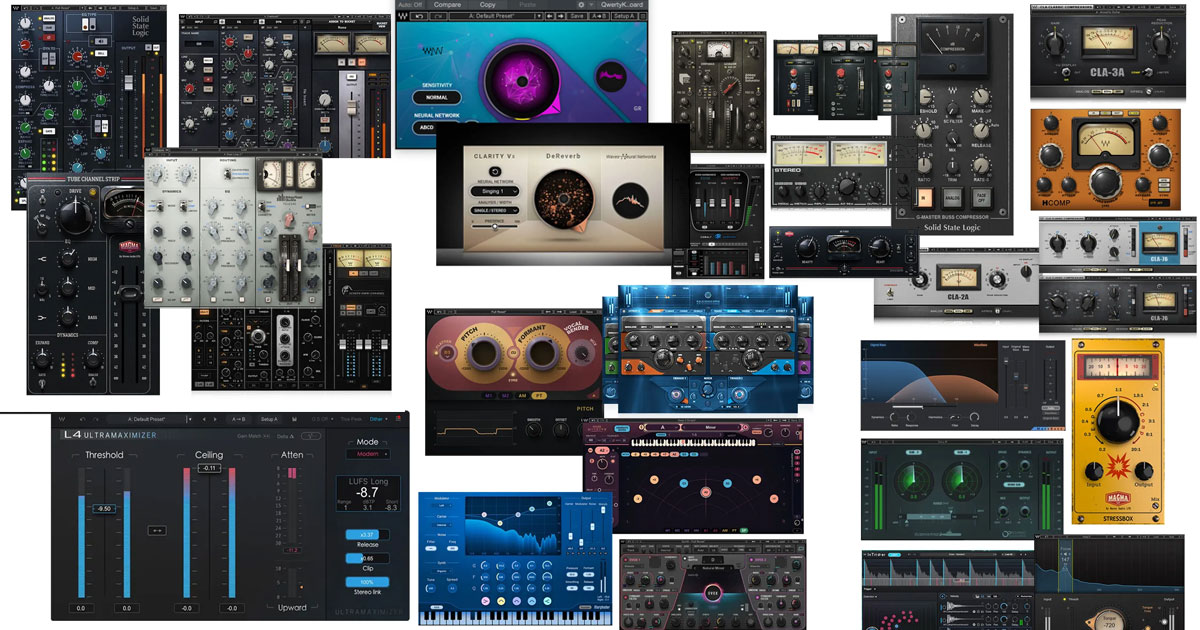The image size is (1200, 630).
Task: Click the Pitch knob in Vocal Bender
Action: click(x=484, y=354)
